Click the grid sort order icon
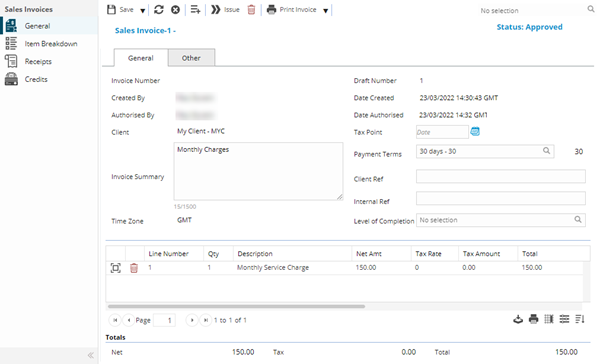Screen dimensions: 600x364 (580, 319)
